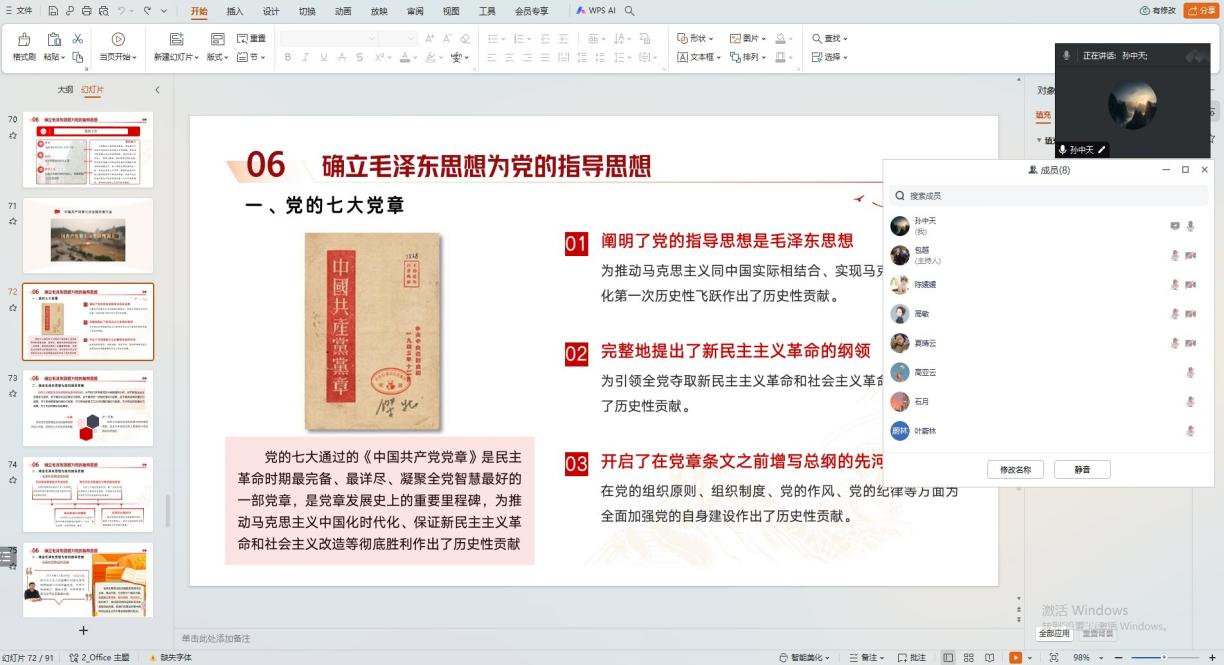Switch to the 大纲 outline tab
The width and height of the screenshot is (1224, 665).
tap(65, 90)
